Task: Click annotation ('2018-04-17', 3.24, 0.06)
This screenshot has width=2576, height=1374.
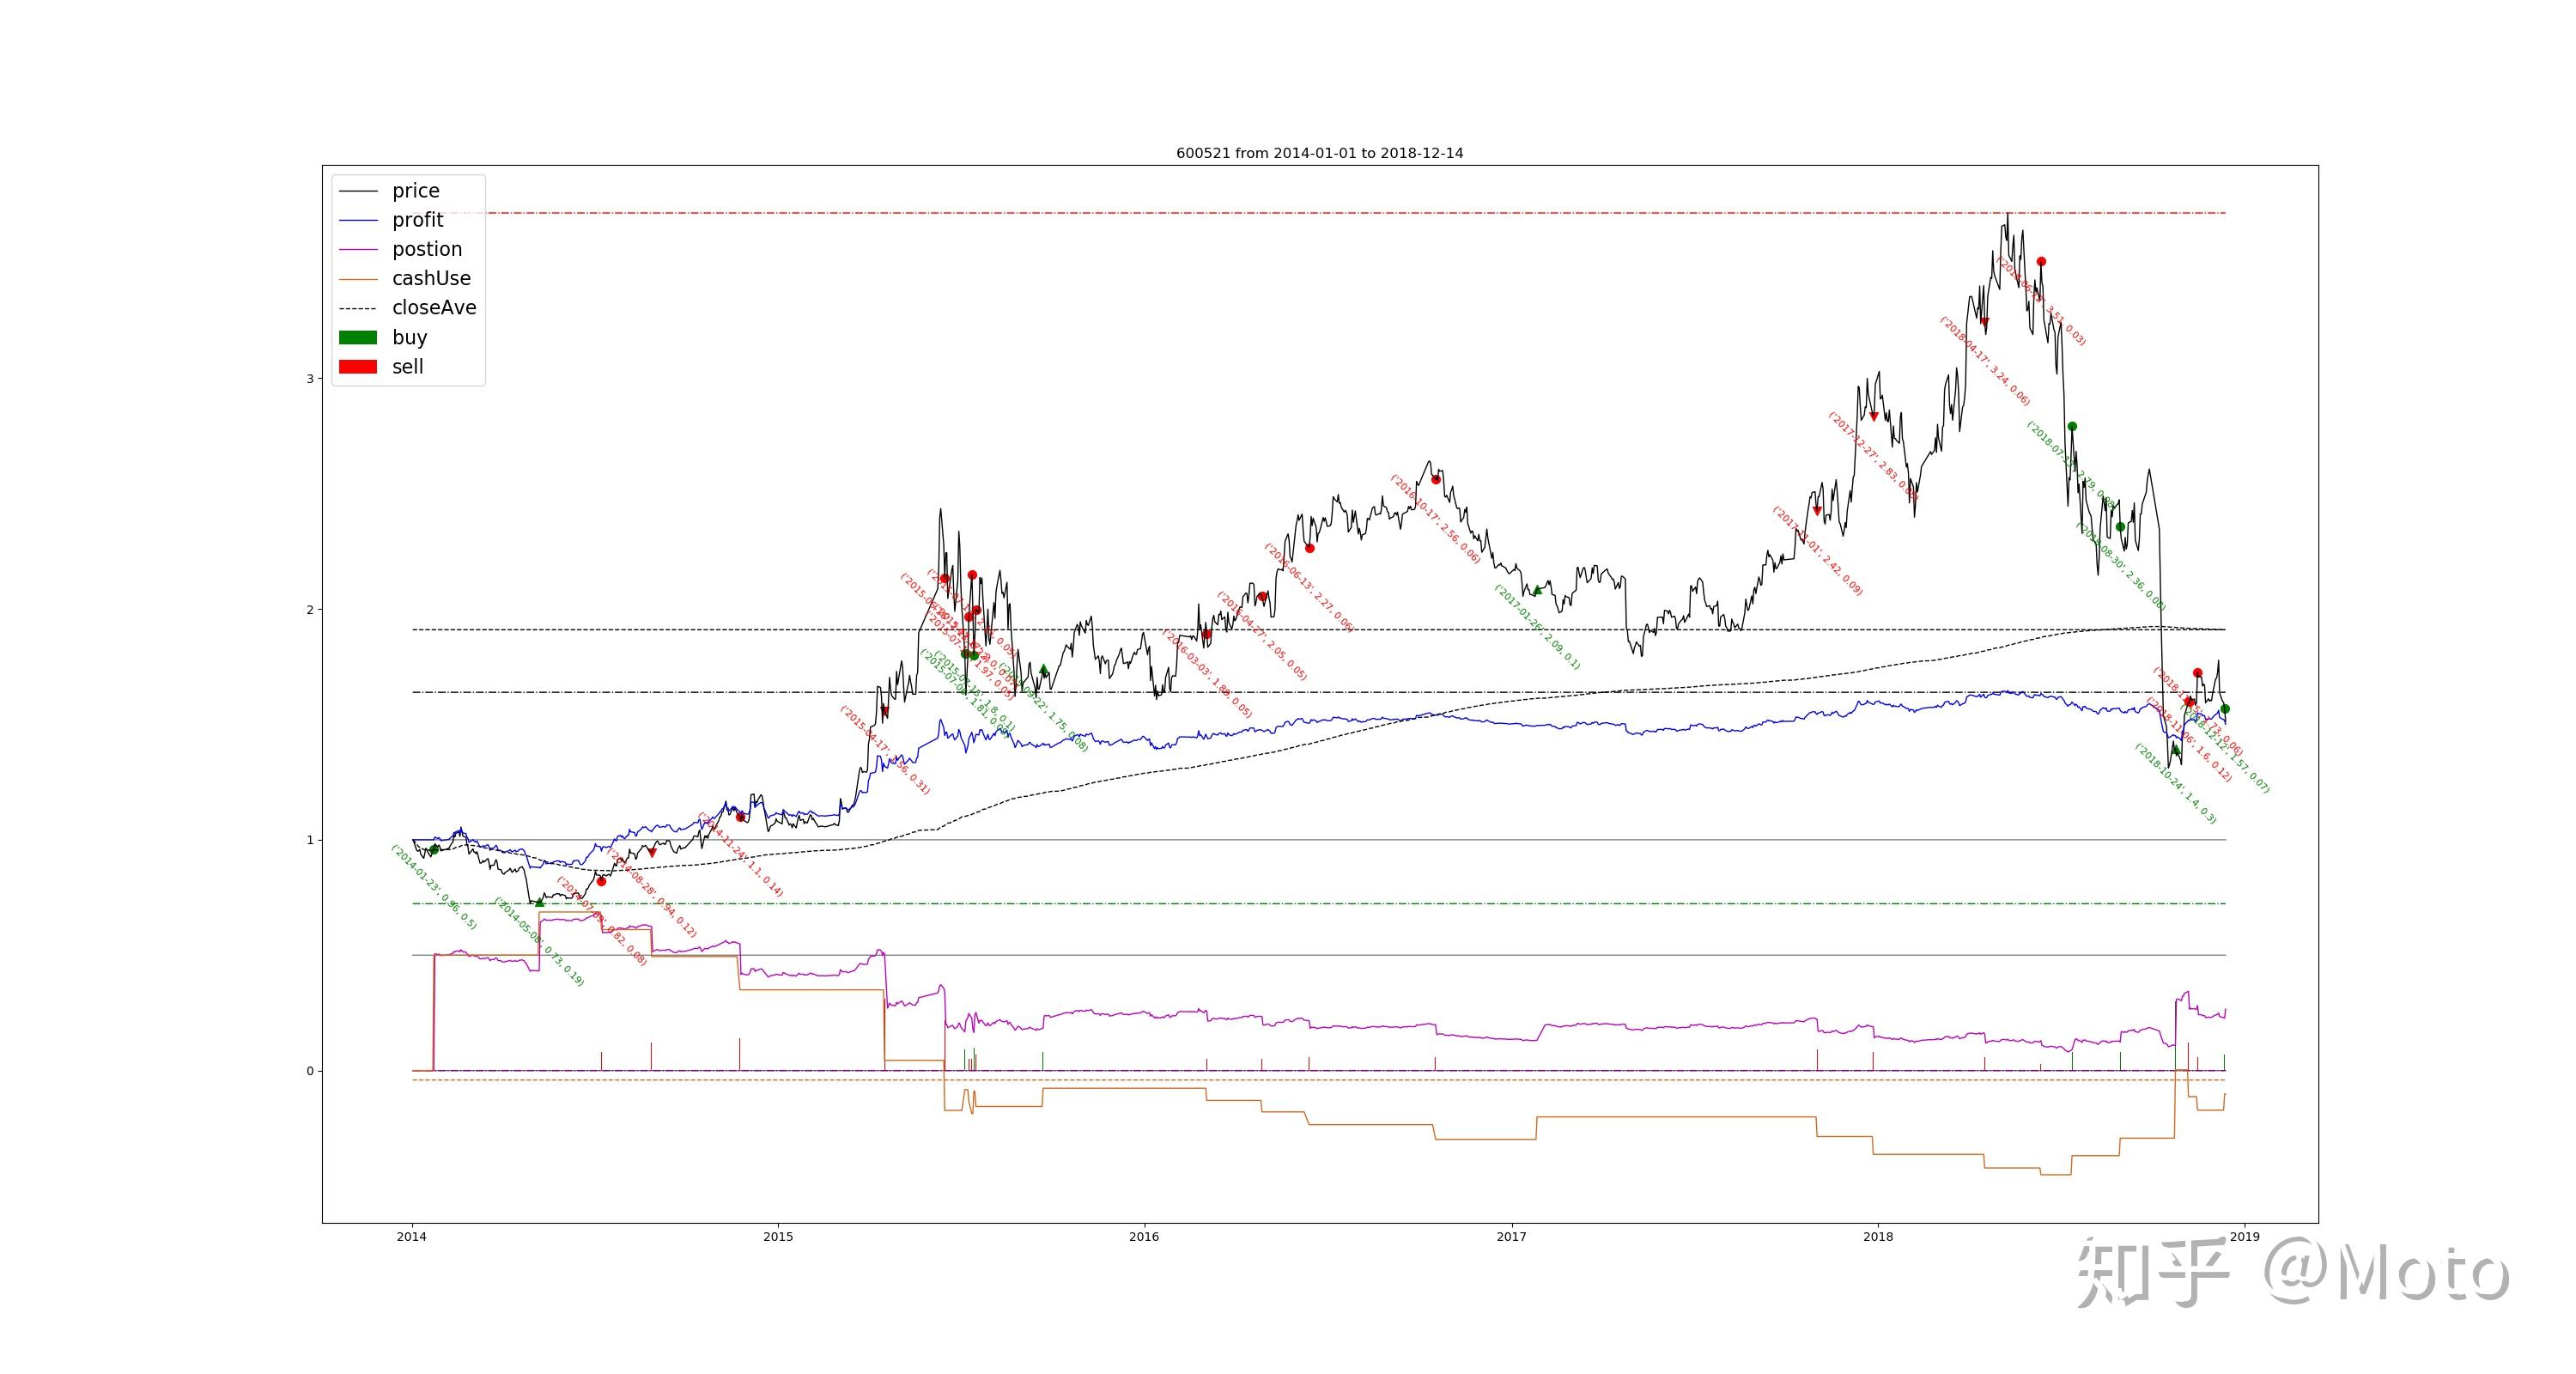Action: click(x=1985, y=362)
